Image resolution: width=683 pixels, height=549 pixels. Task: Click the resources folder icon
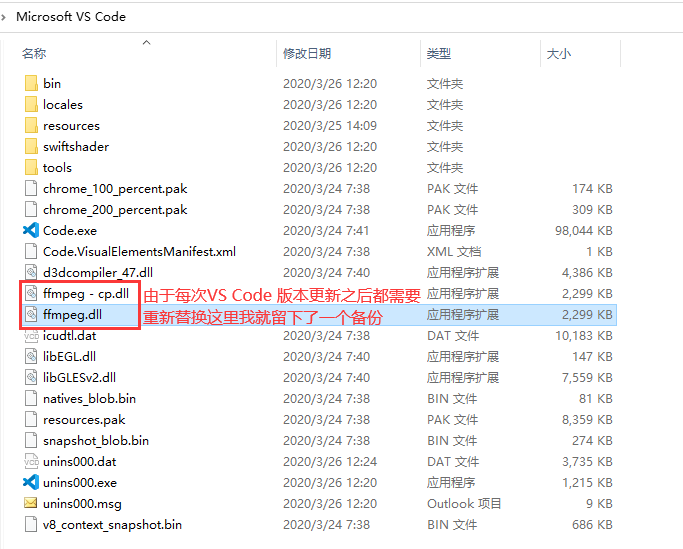[31, 125]
